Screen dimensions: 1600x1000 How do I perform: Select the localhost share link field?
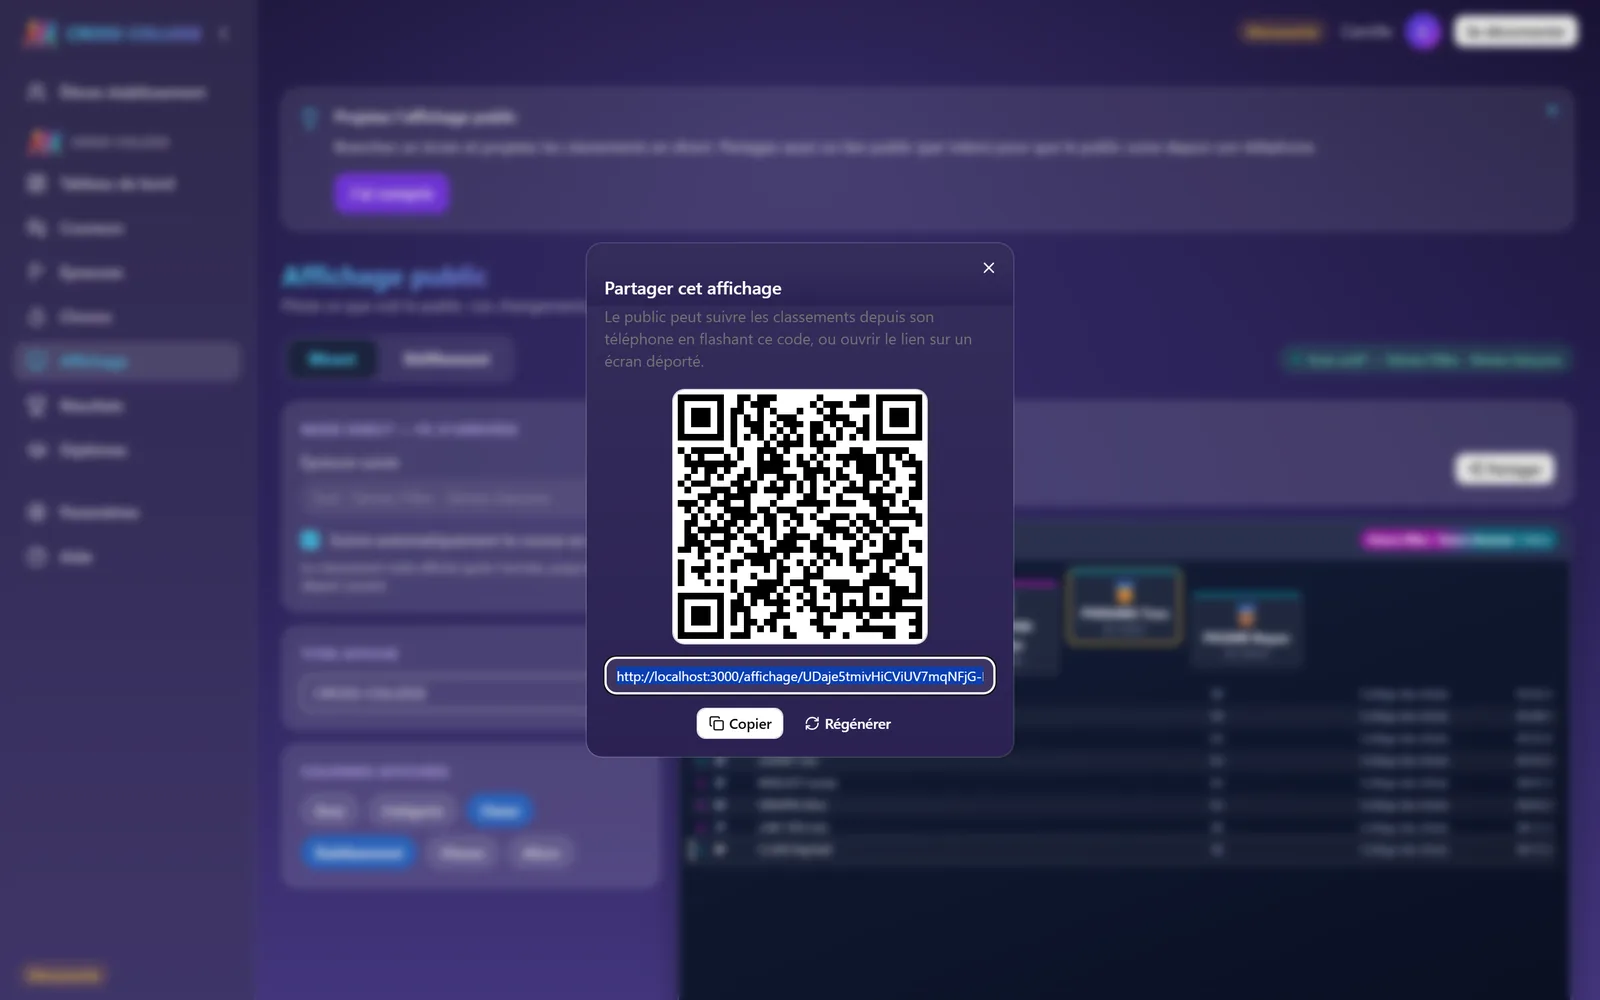pos(800,676)
